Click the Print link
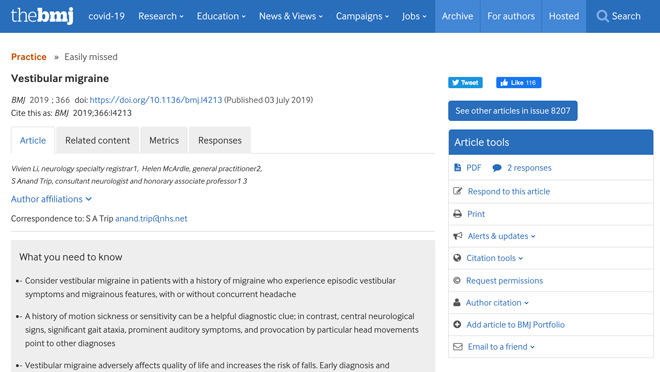This screenshot has height=372, width=660. pos(476,214)
